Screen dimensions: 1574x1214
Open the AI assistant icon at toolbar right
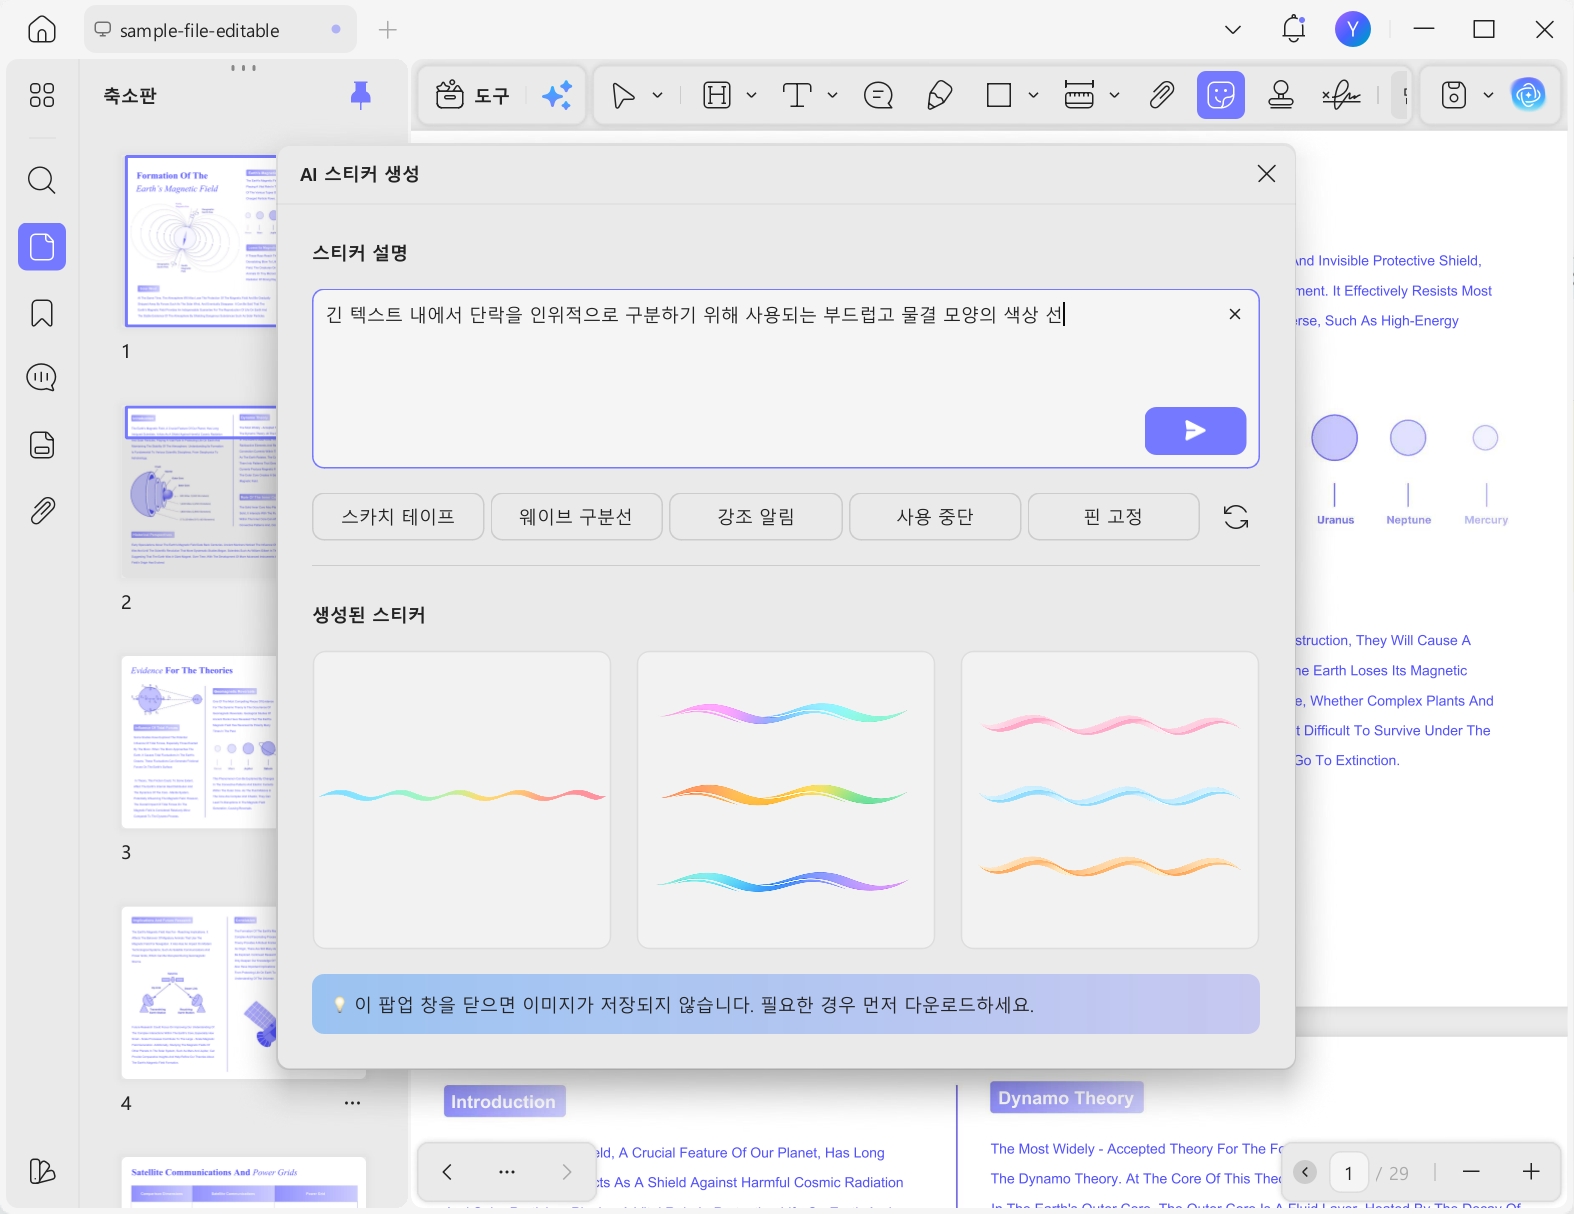(1528, 95)
